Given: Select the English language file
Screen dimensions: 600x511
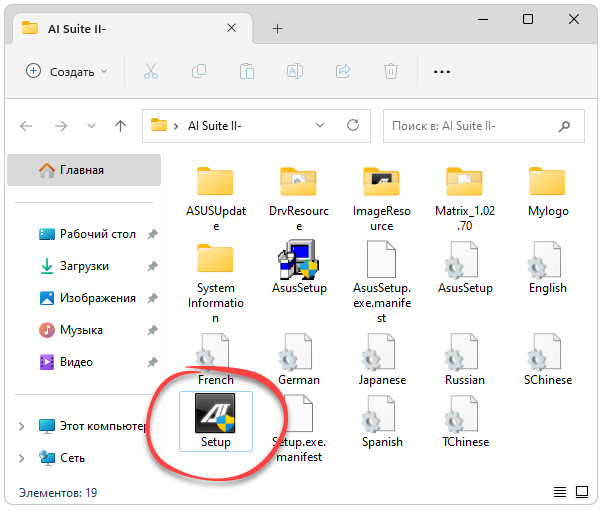Looking at the screenshot, I should point(548,267).
